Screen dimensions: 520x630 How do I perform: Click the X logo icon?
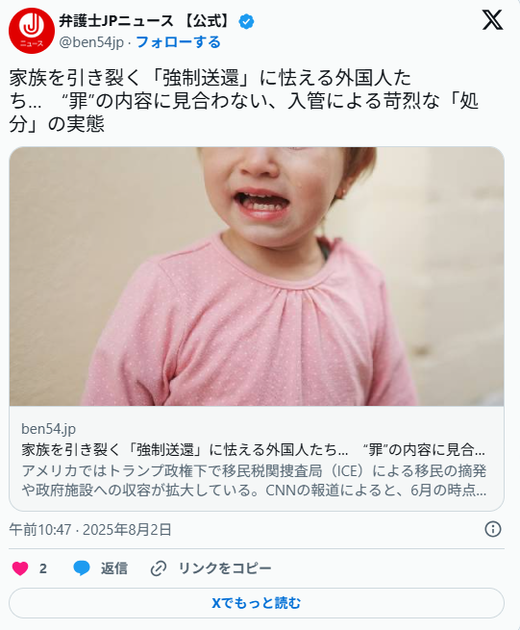point(492,20)
